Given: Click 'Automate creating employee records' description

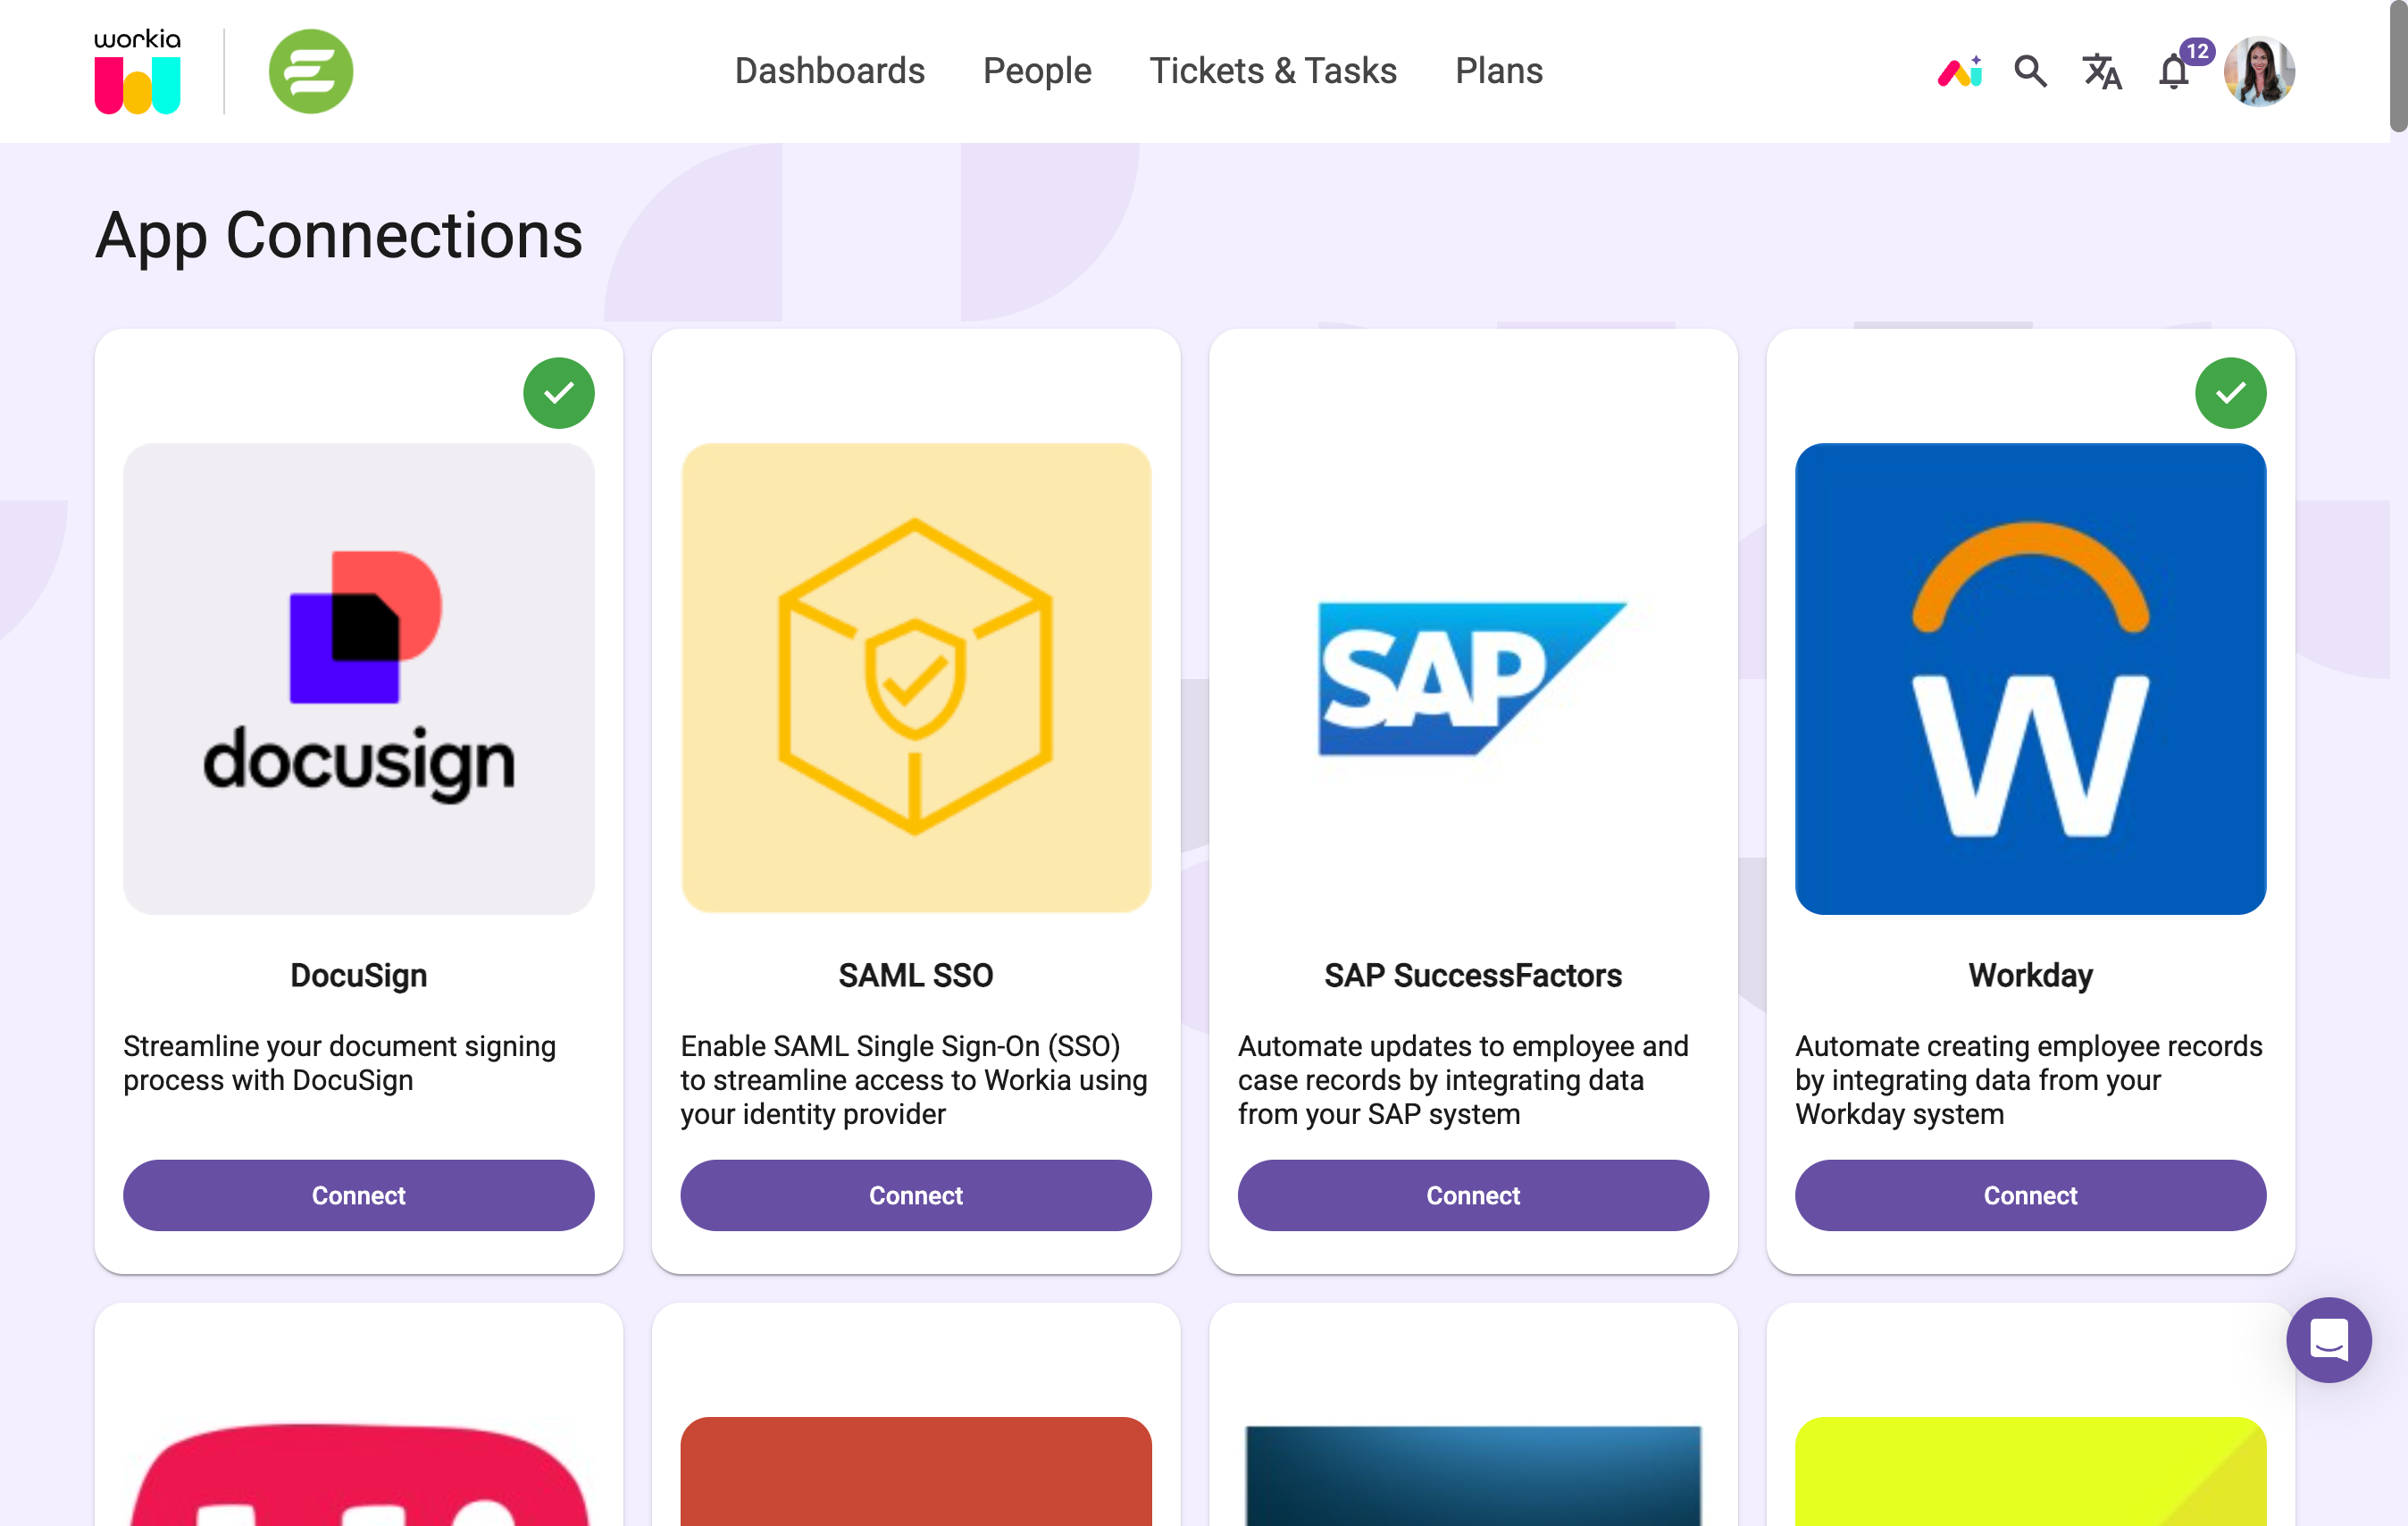Looking at the screenshot, I should 2029,1080.
